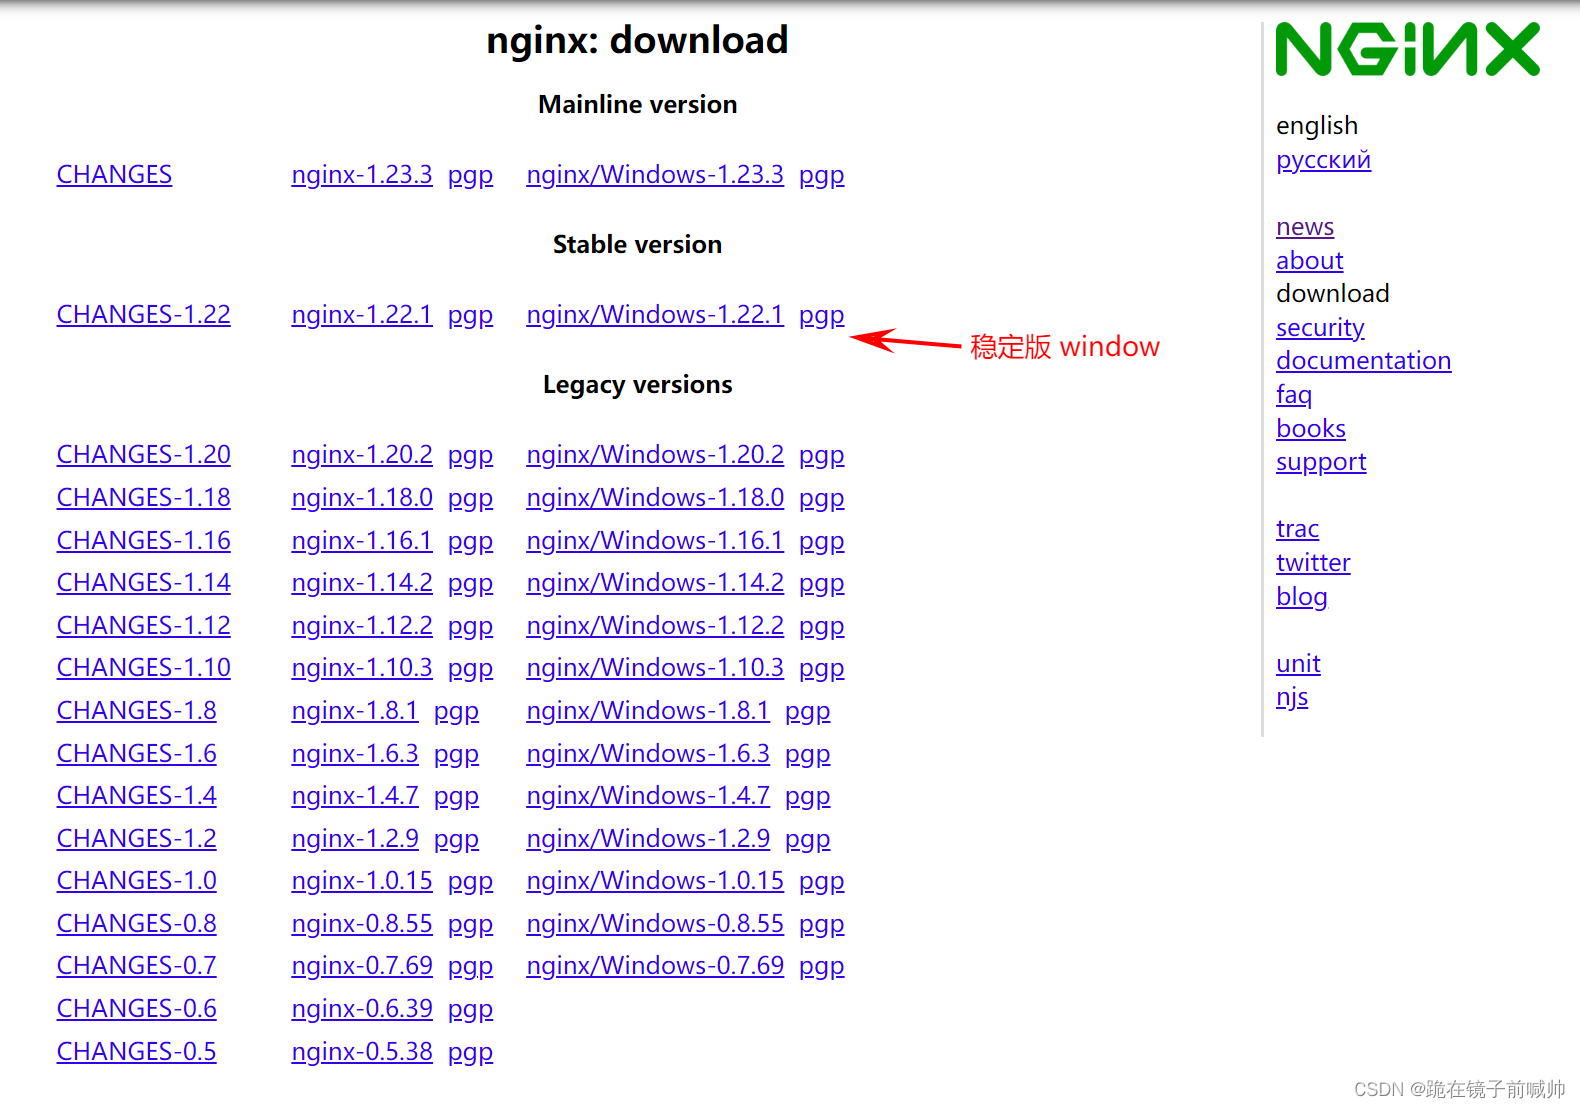
Task: Download nginx-1.18.0
Action: click(362, 498)
